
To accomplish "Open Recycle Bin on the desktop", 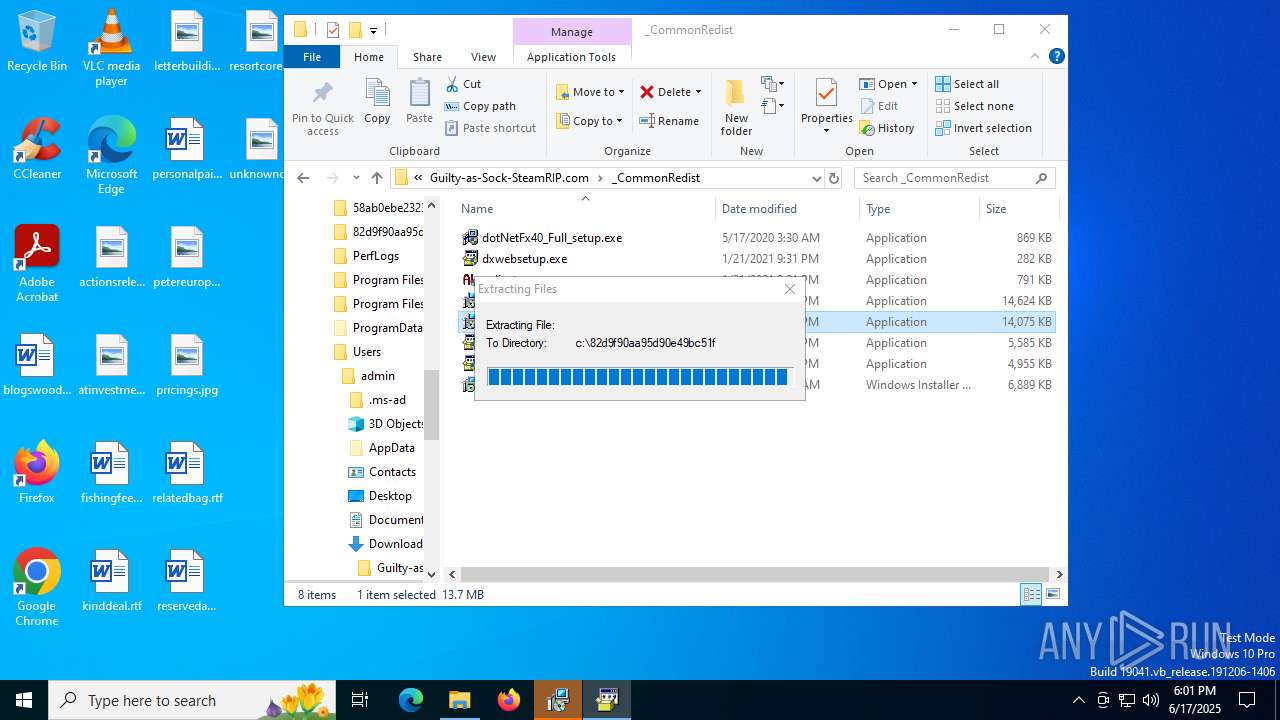I will [x=37, y=41].
